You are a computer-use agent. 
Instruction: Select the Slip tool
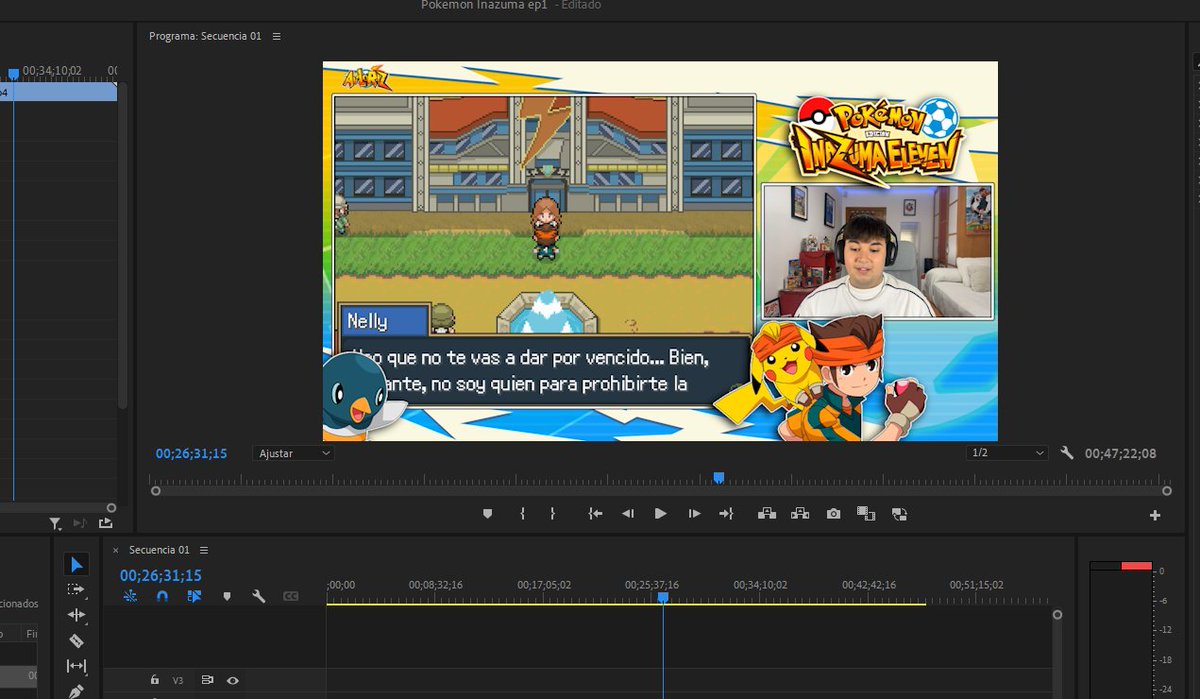[77, 666]
